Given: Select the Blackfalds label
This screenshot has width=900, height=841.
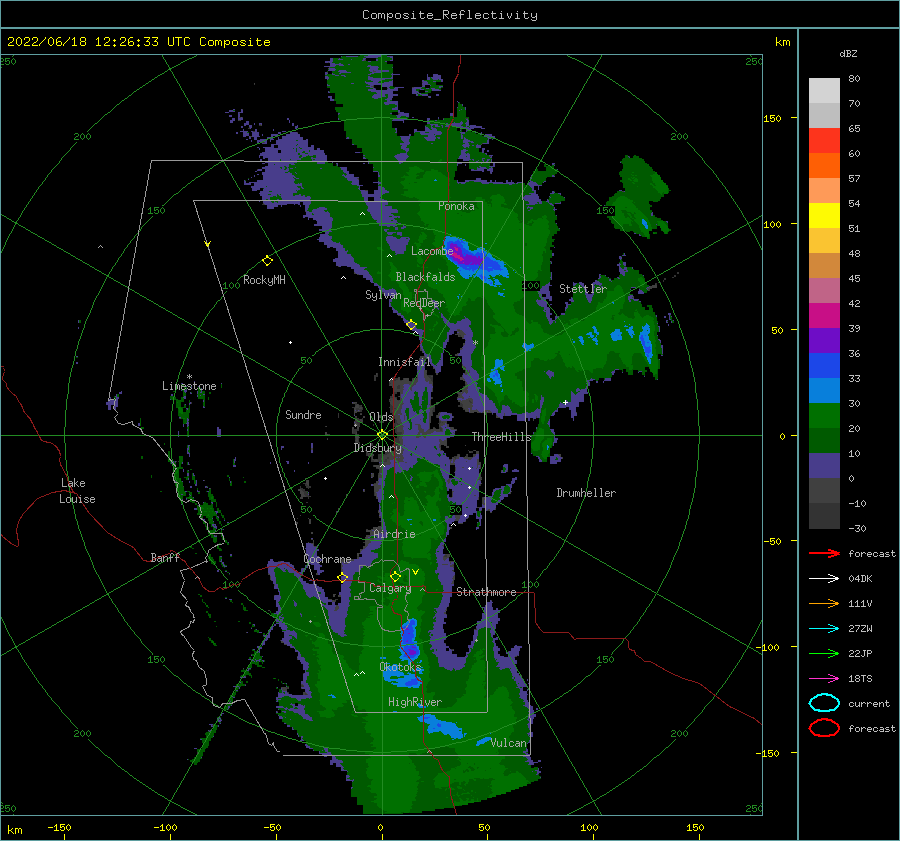Looking at the screenshot, I should [425, 277].
